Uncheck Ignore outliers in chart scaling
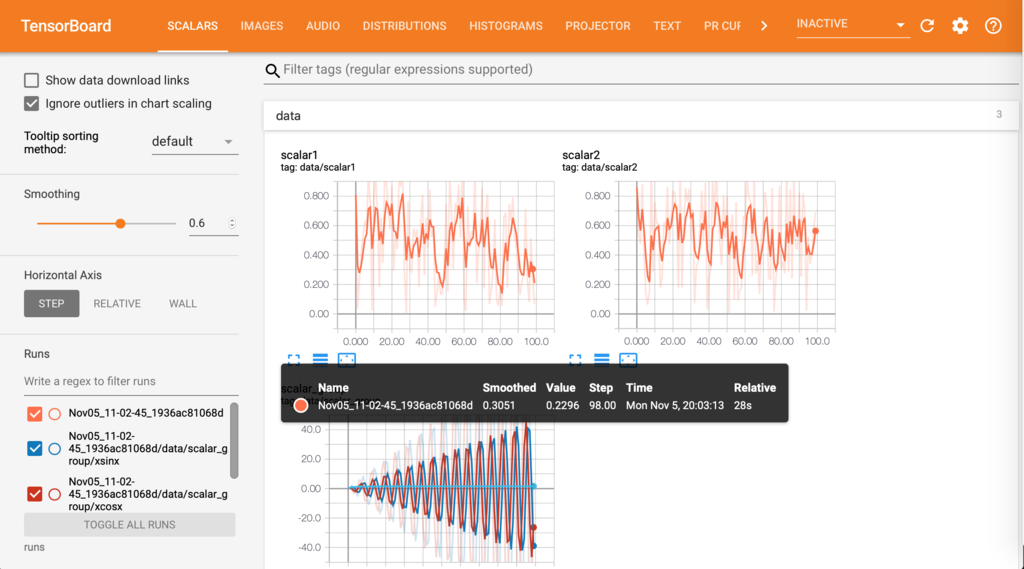Screen dimensions: 1024x569 [31, 103]
